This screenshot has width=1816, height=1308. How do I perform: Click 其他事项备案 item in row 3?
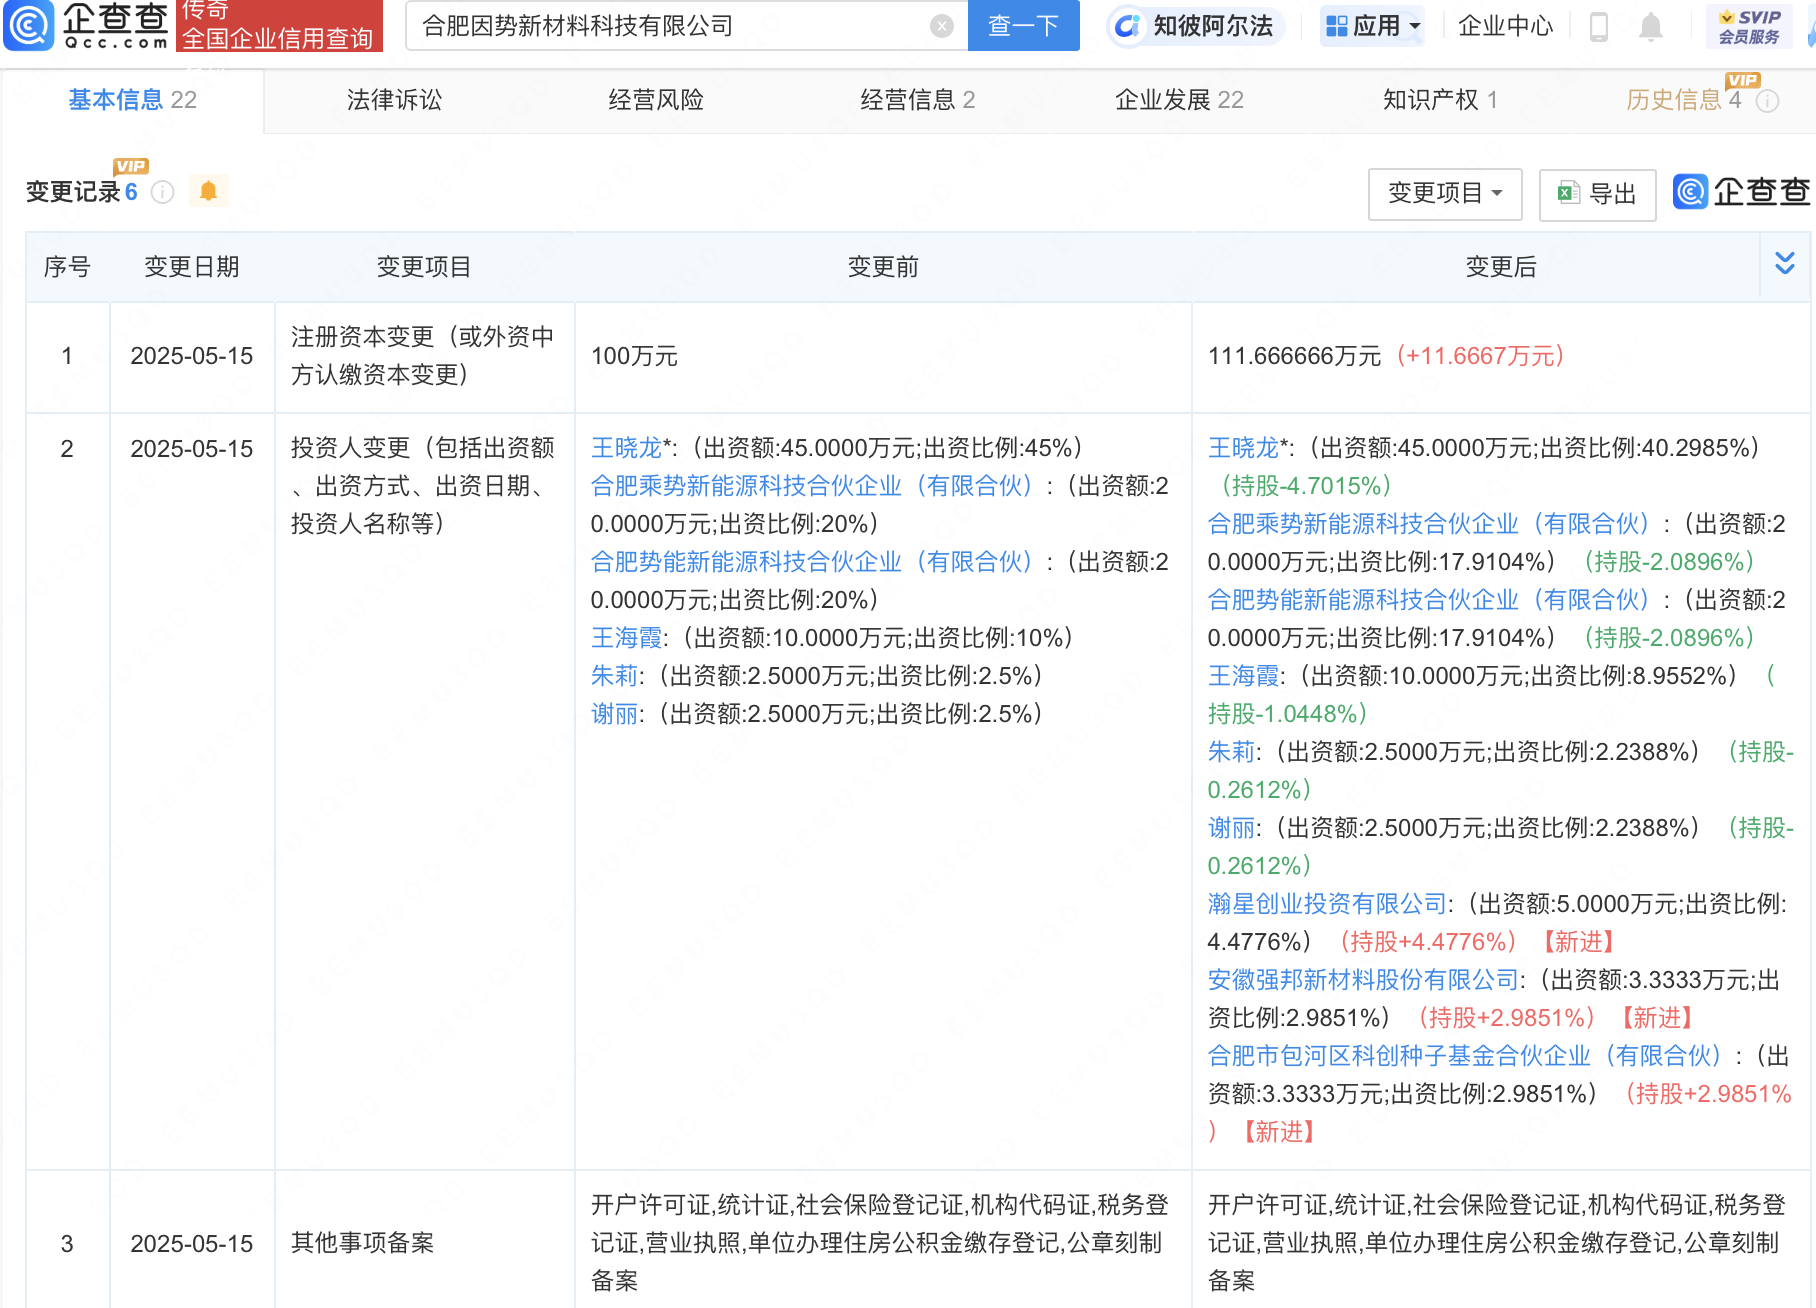[362, 1243]
